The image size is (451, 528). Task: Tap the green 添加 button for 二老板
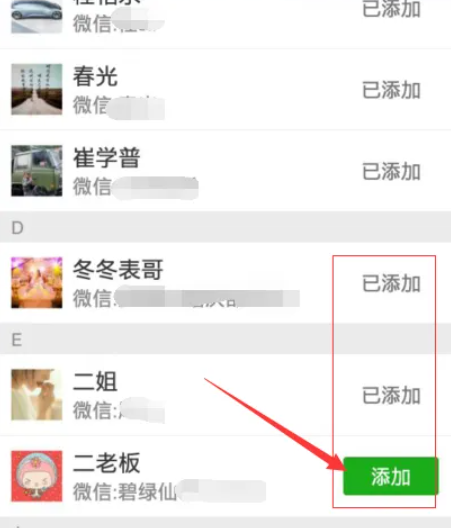pos(390,476)
